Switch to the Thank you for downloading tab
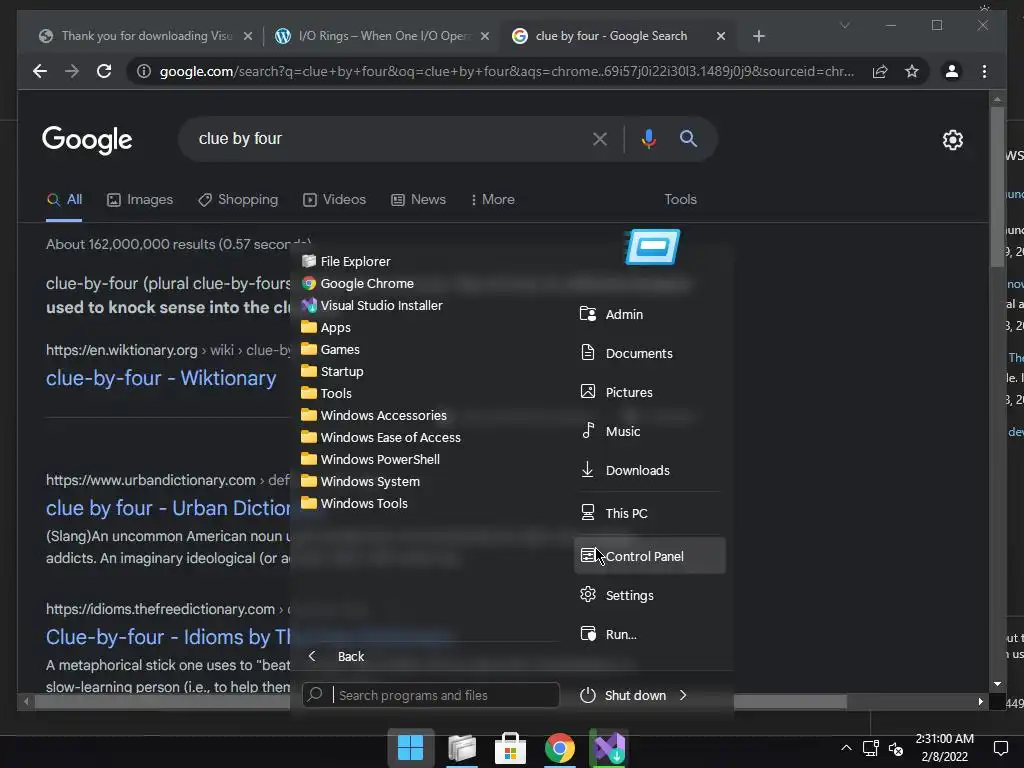 [147, 36]
